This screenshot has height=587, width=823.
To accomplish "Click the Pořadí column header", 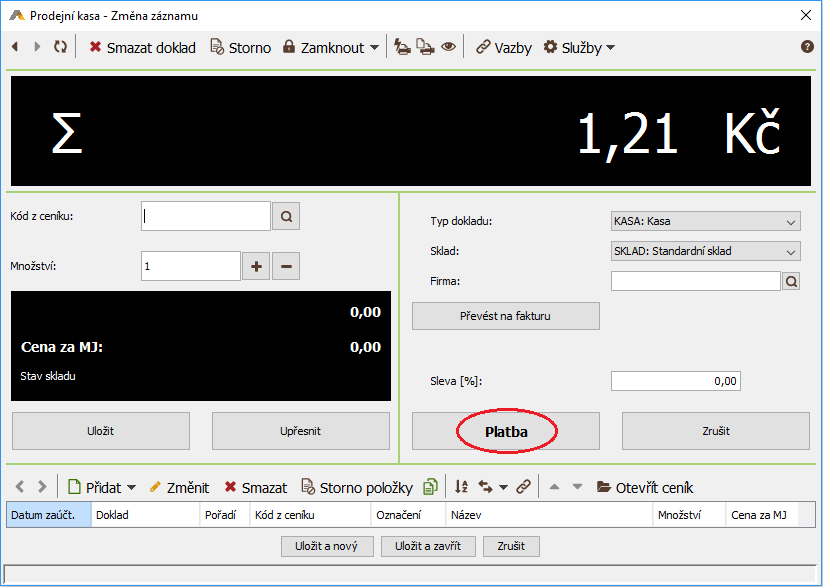I will (x=225, y=515).
